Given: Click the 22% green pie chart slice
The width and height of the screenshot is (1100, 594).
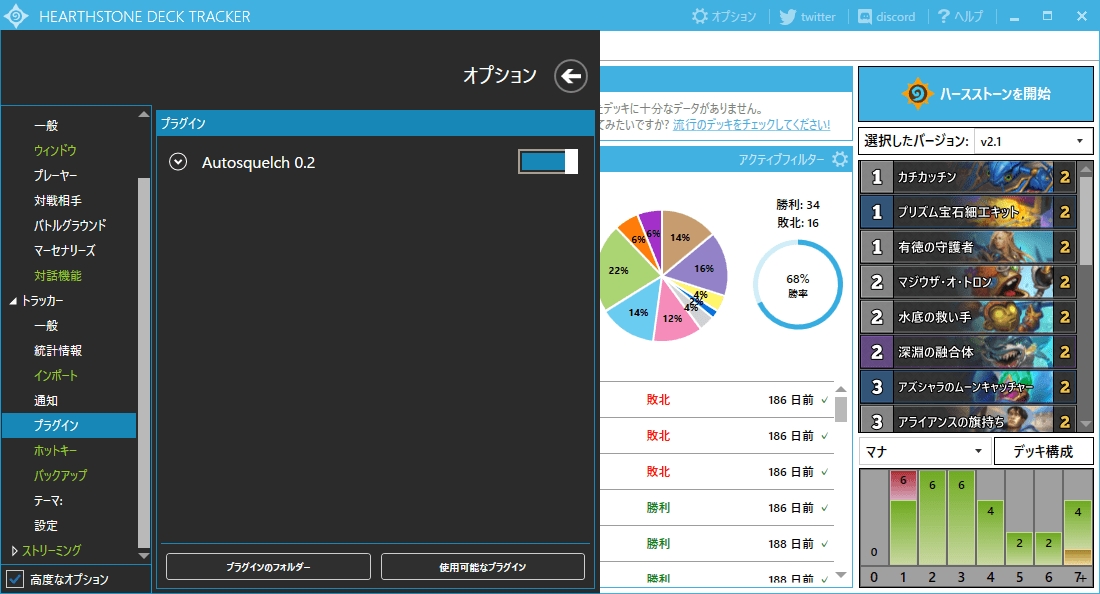Looking at the screenshot, I should tap(622, 271).
